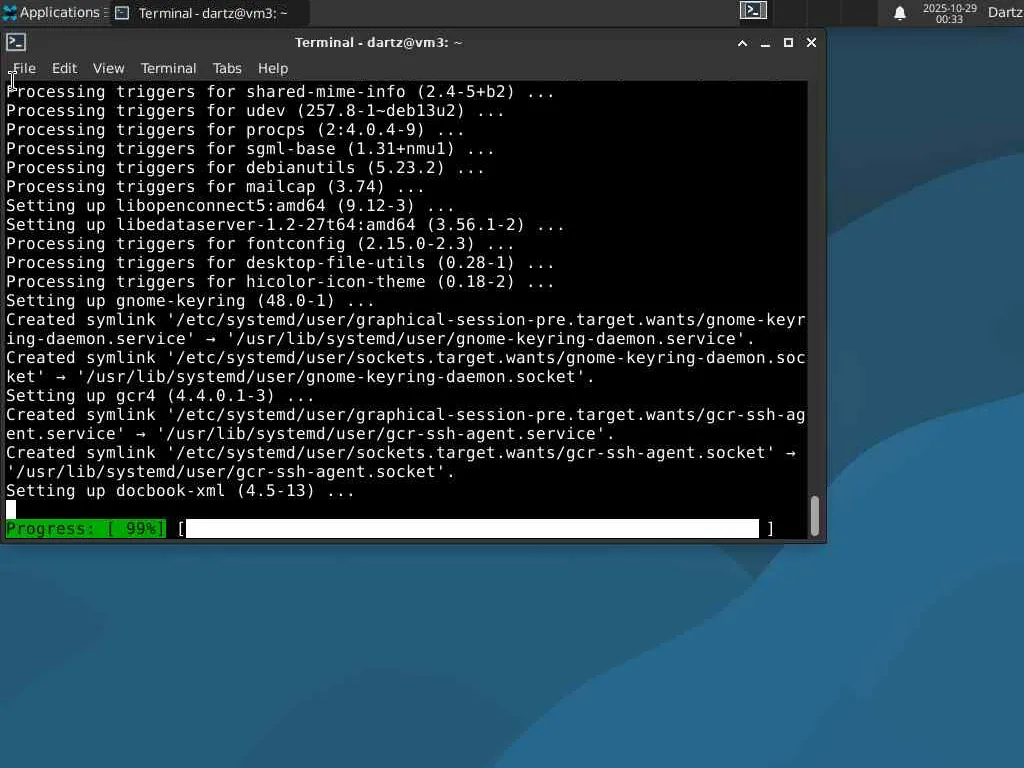Open the Terminal menu
1024x768 pixels.
168,68
